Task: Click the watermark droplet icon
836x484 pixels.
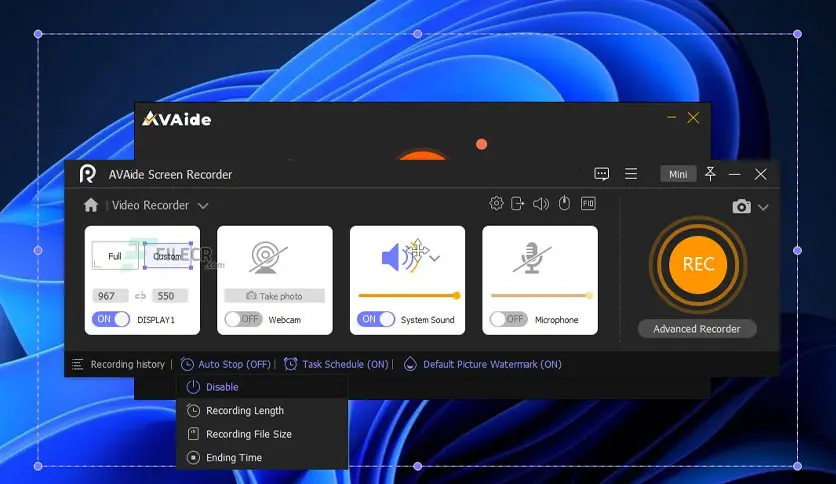Action: click(x=410, y=364)
